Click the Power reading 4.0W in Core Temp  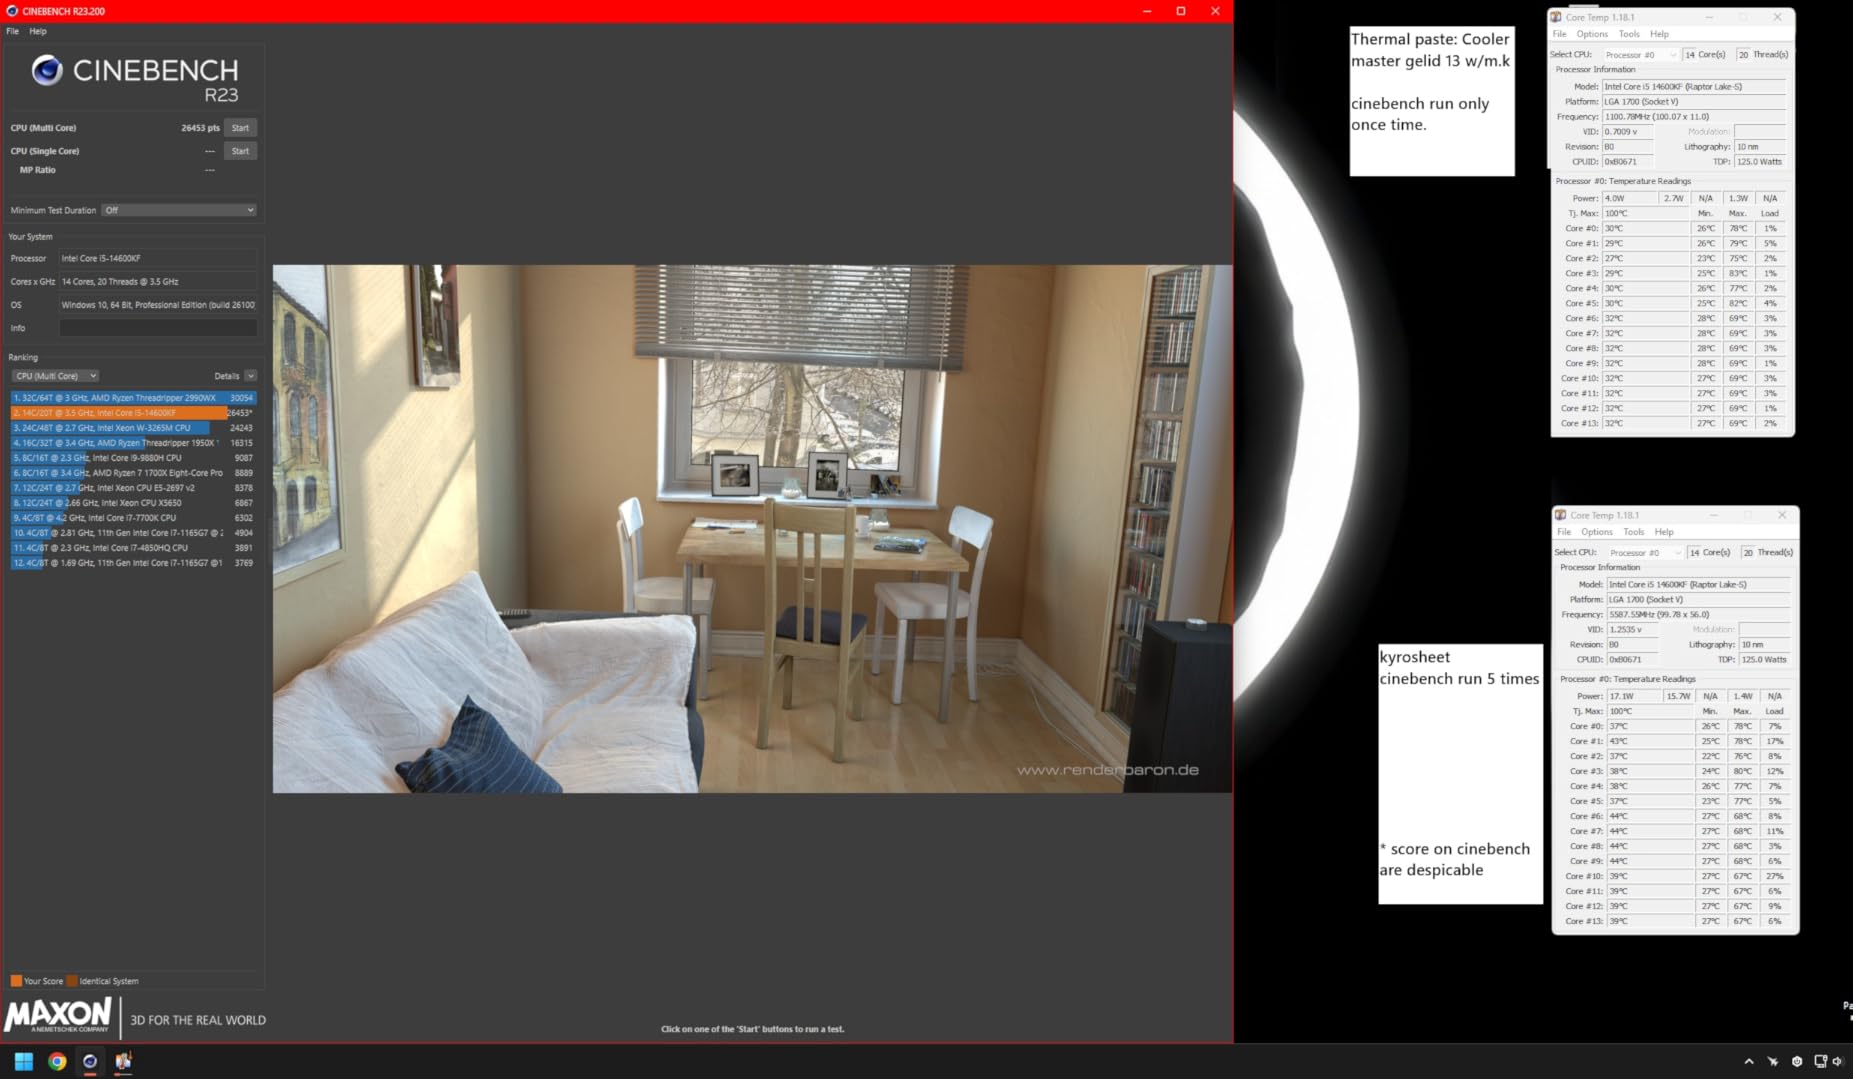point(1630,198)
